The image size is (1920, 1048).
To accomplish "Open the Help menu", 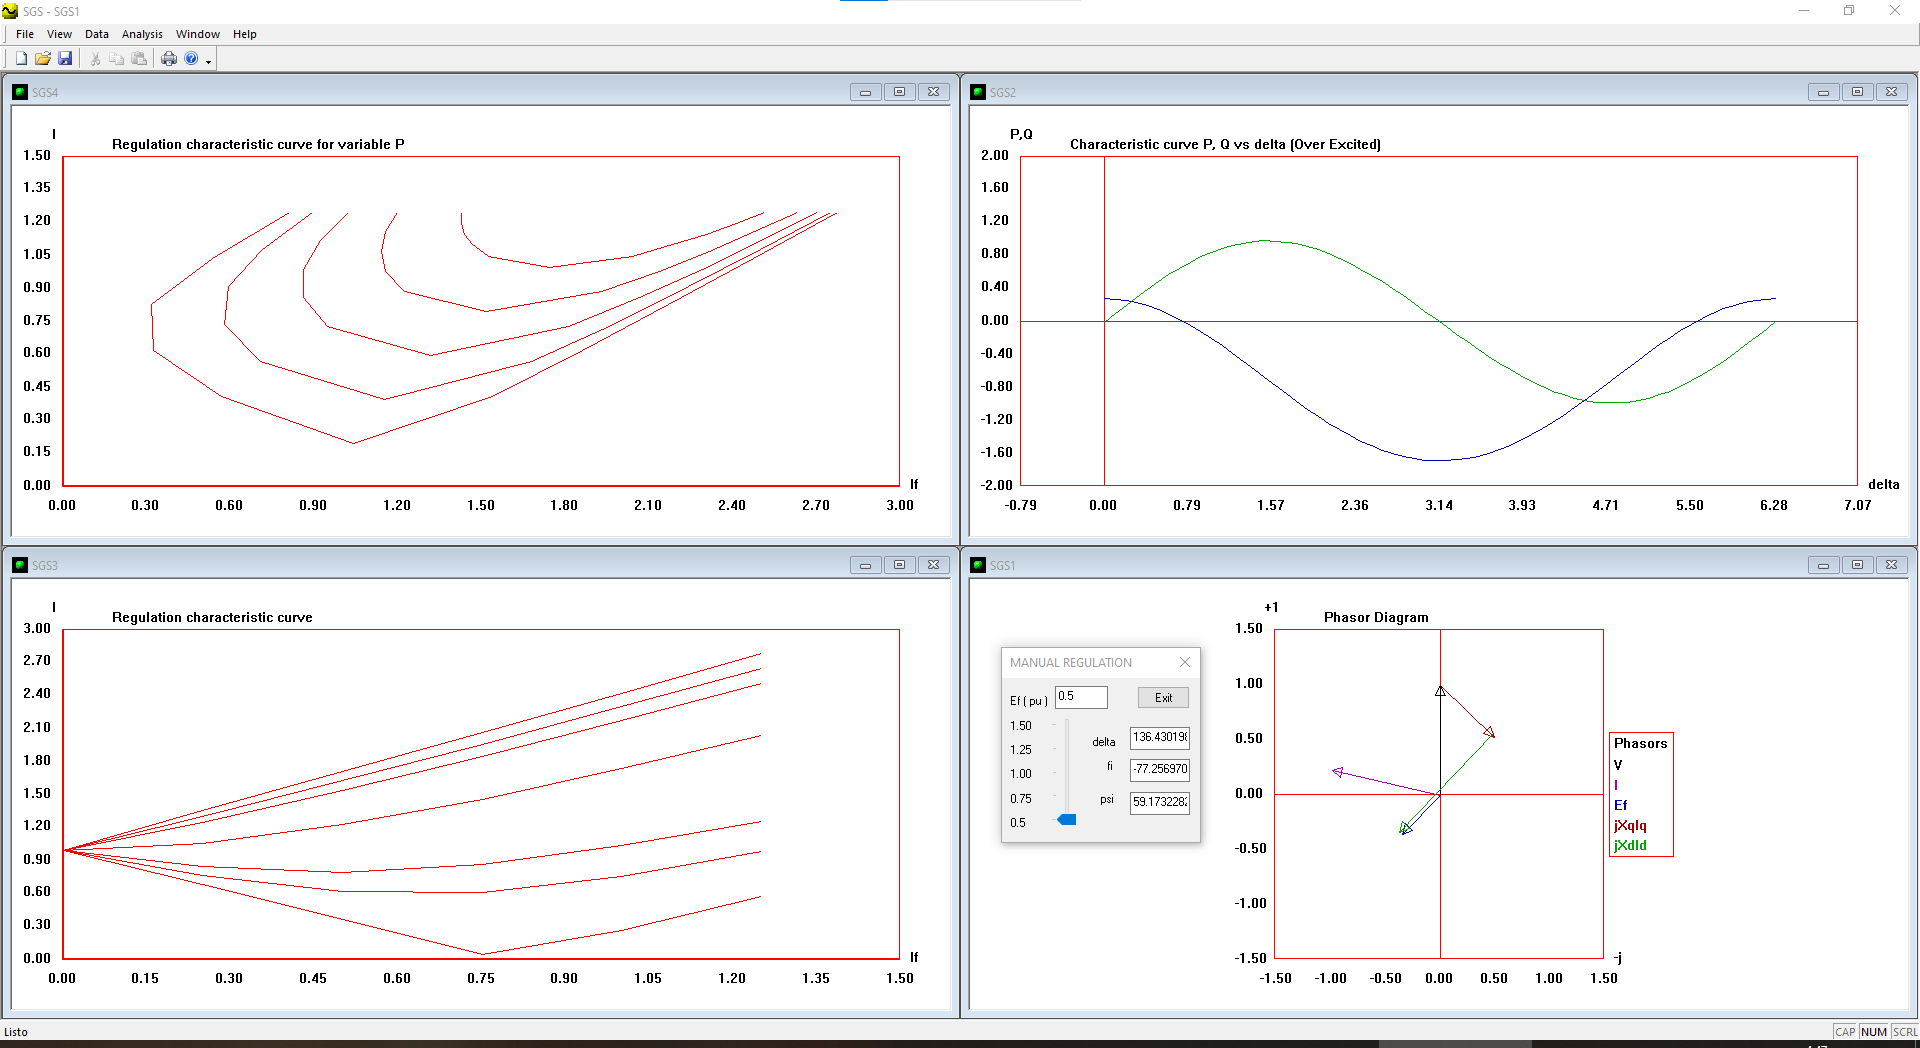I will (x=245, y=34).
